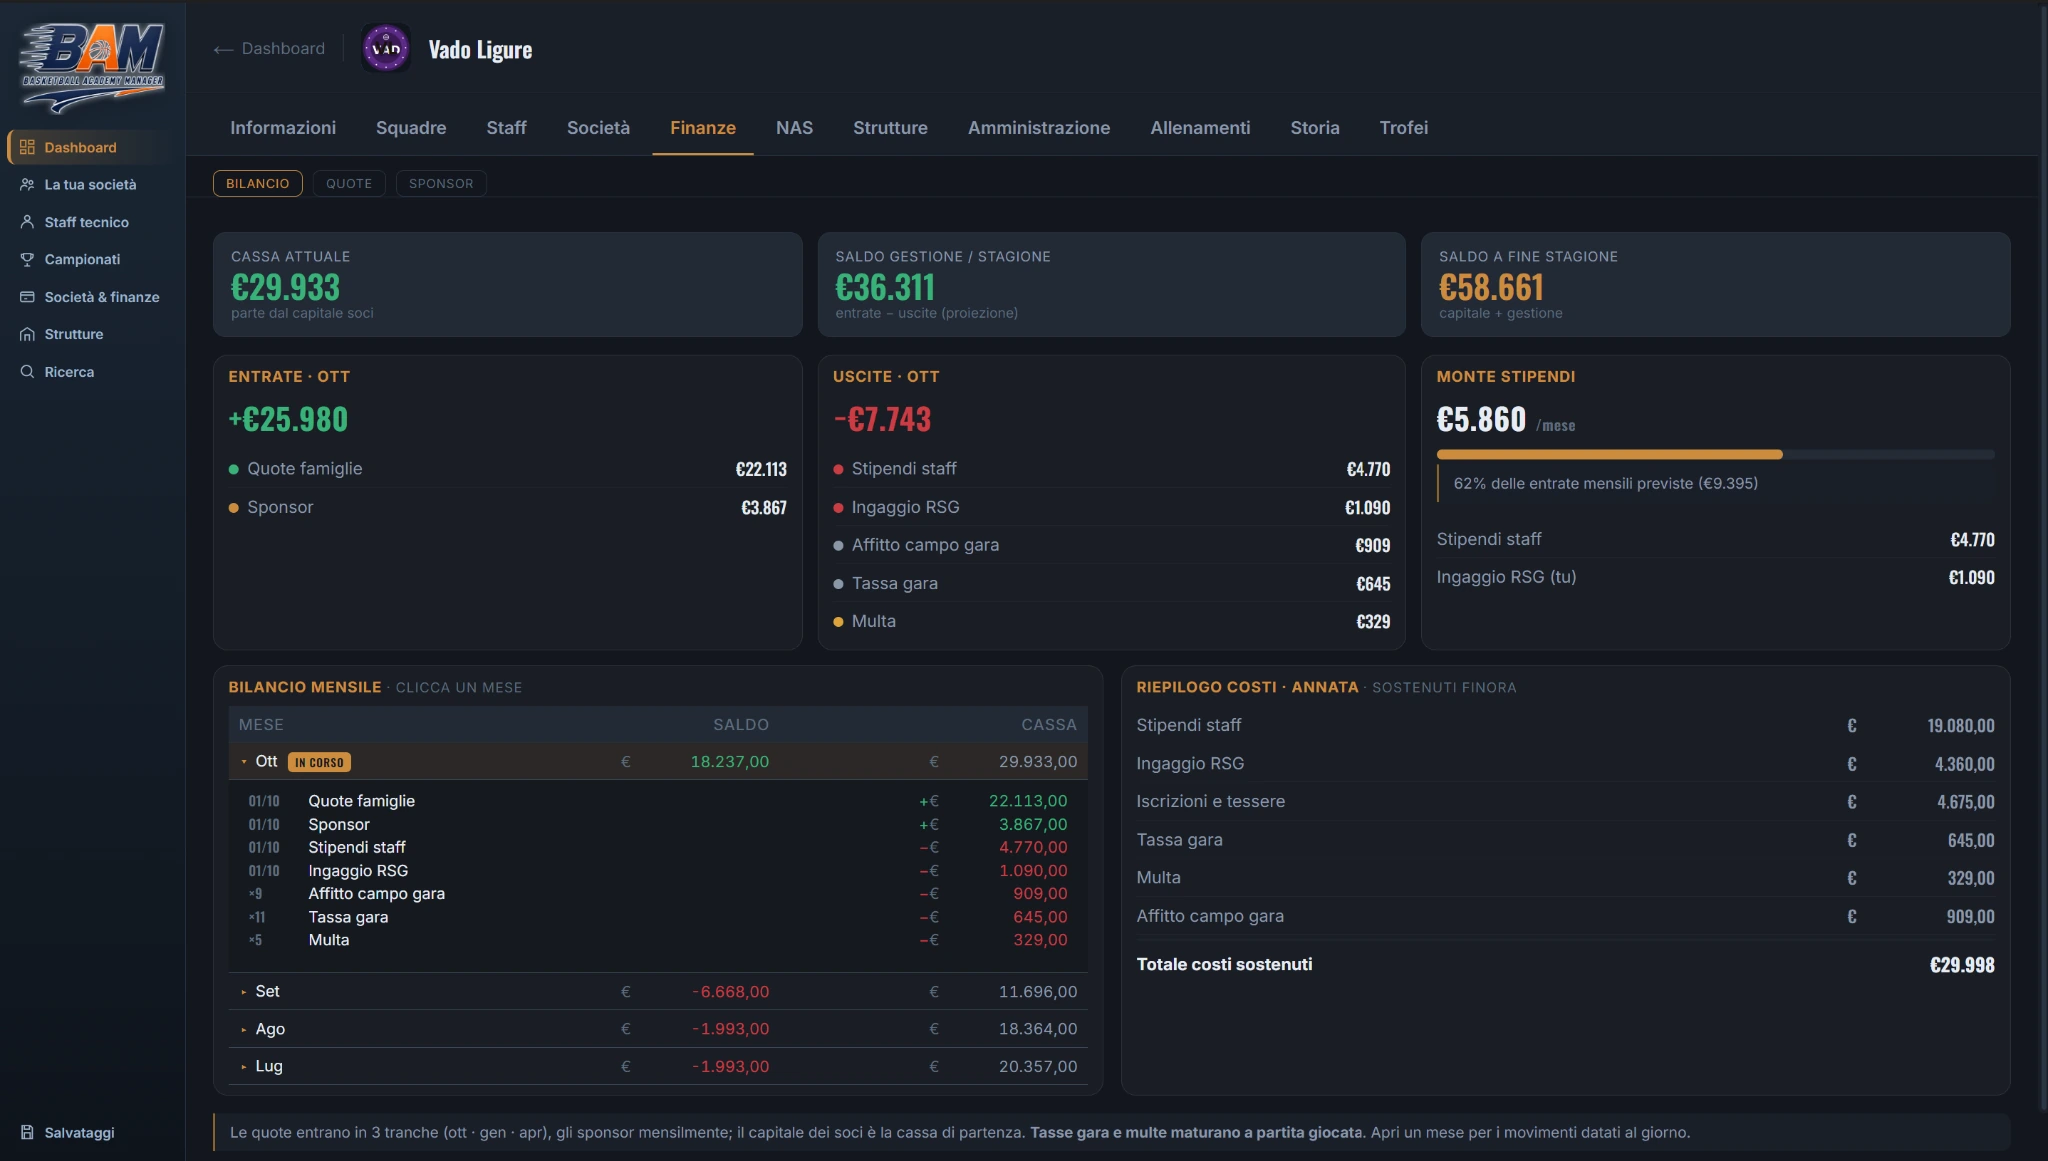Open the Squadre tab
The image size is (2048, 1161).
[411, 128]
